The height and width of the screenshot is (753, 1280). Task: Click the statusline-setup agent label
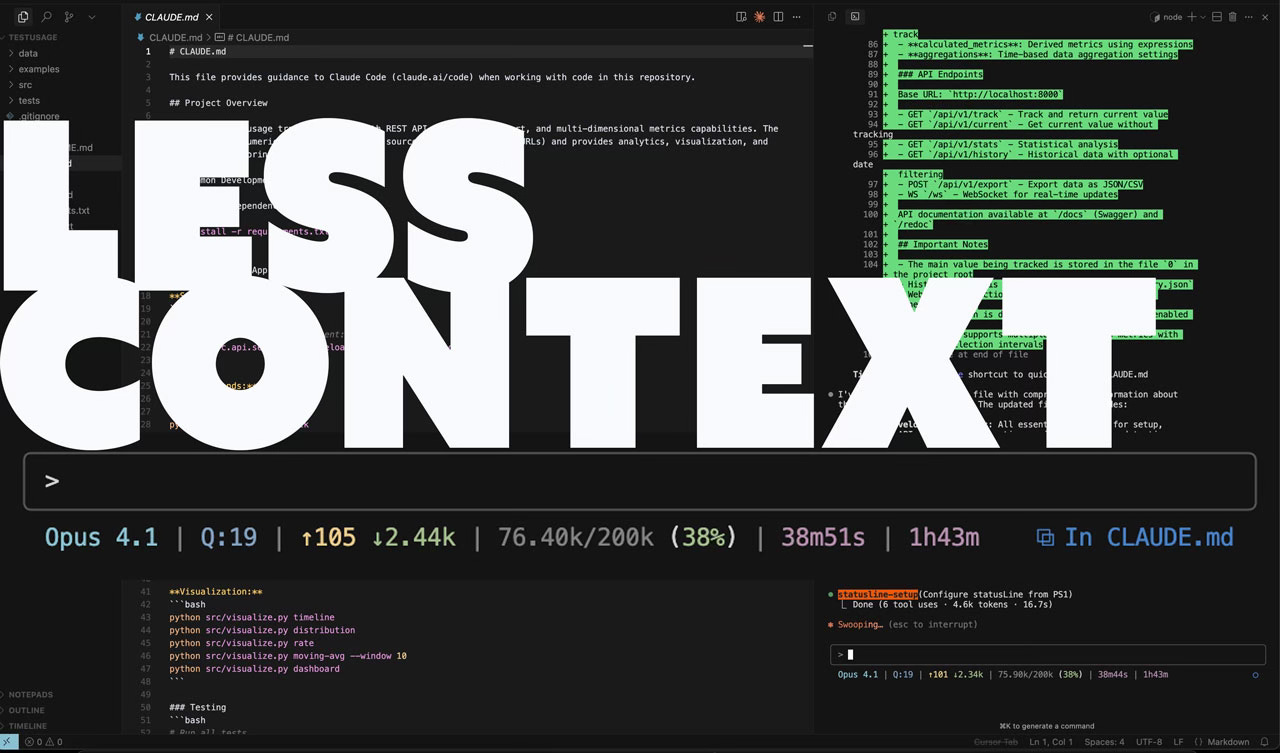click(877, 594)
